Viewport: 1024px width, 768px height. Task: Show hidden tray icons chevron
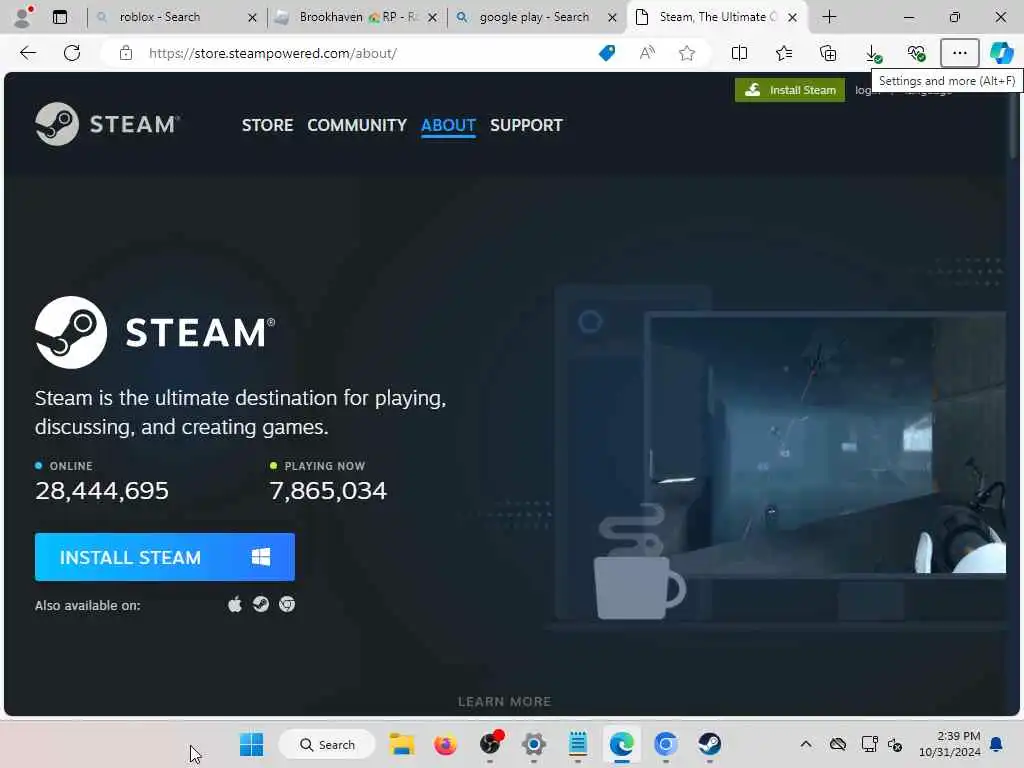(x=806, y=744)
